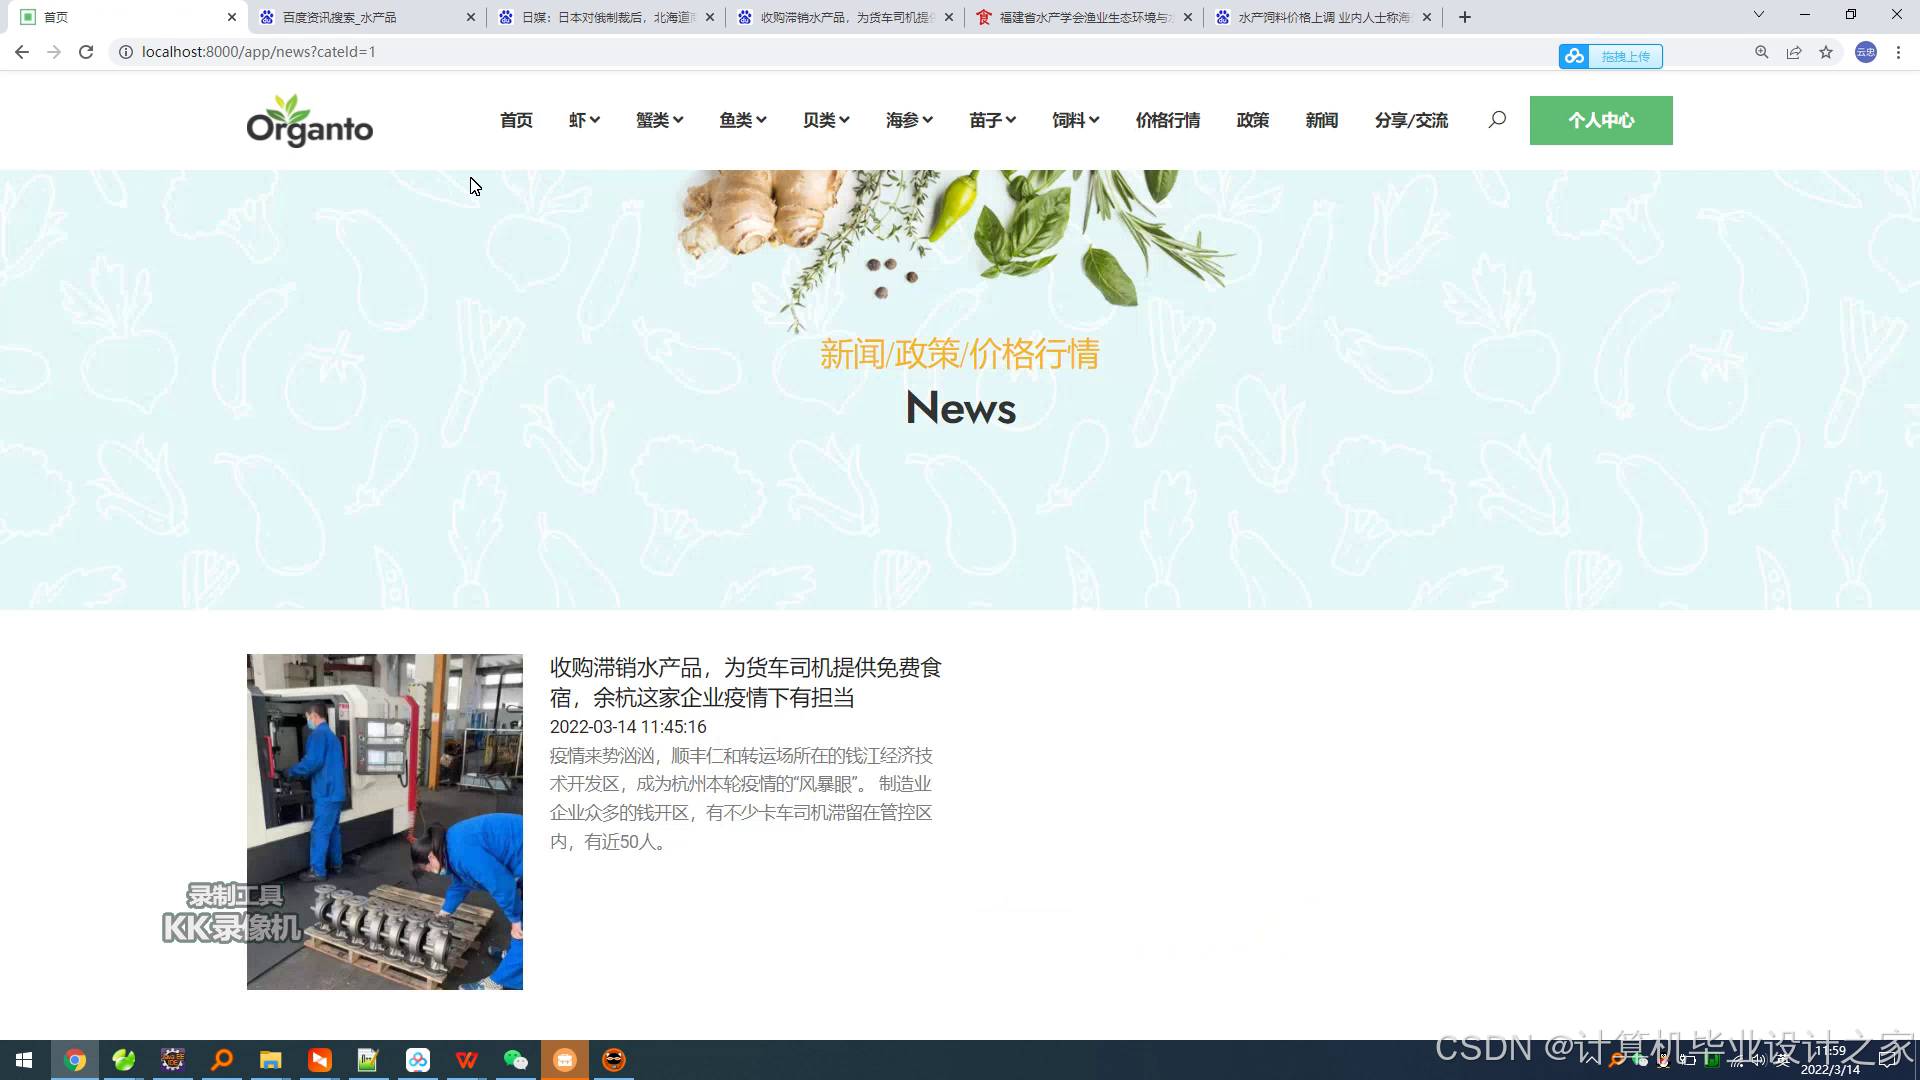1920x1080 pixels.
Task: Open the Chrome three-dot menu
Action: click(1898, 52)
